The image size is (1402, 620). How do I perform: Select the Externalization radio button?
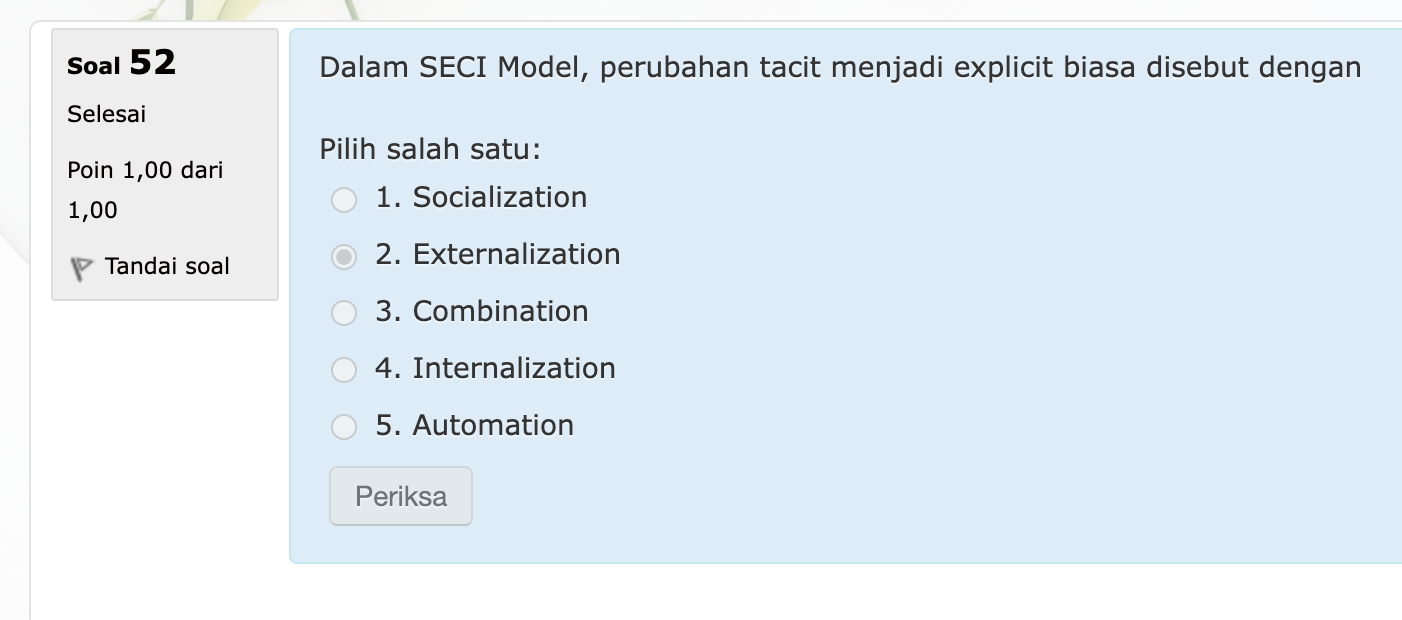tap(344, 257)
